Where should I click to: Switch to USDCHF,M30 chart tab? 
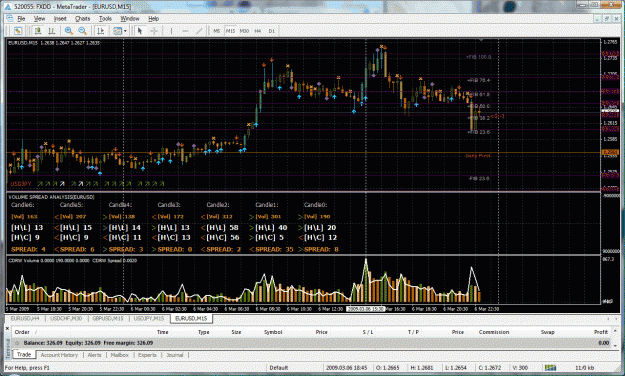[66, 319]
